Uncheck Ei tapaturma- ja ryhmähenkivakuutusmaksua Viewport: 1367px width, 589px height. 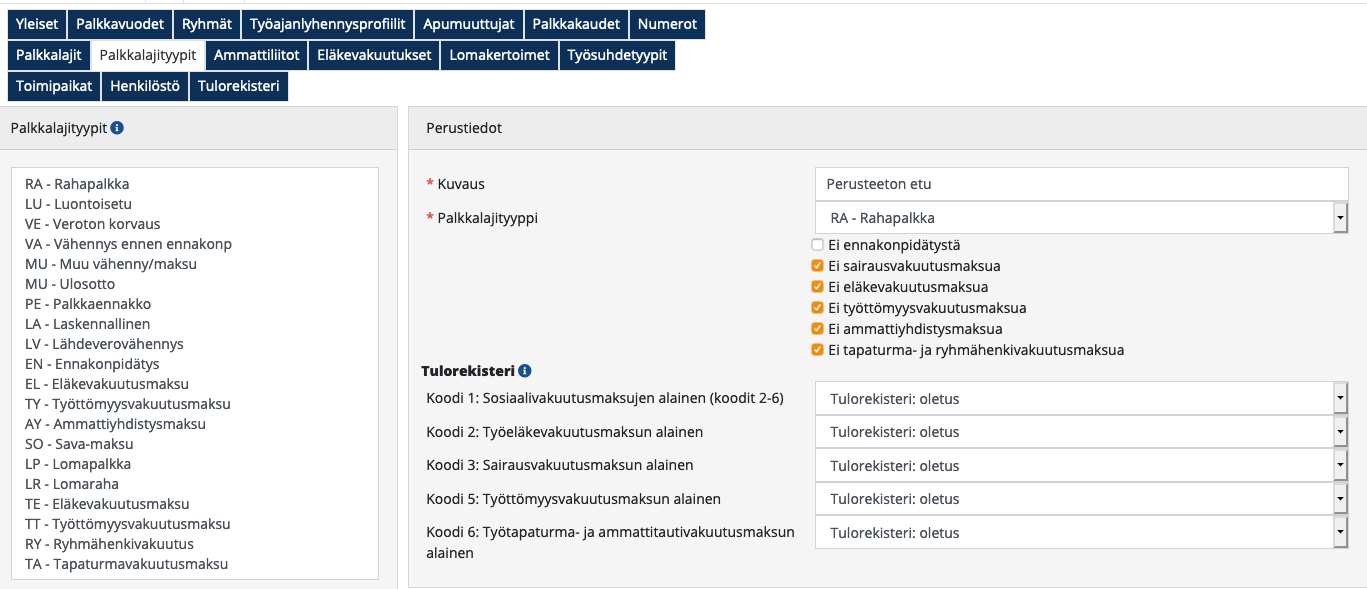818,350
